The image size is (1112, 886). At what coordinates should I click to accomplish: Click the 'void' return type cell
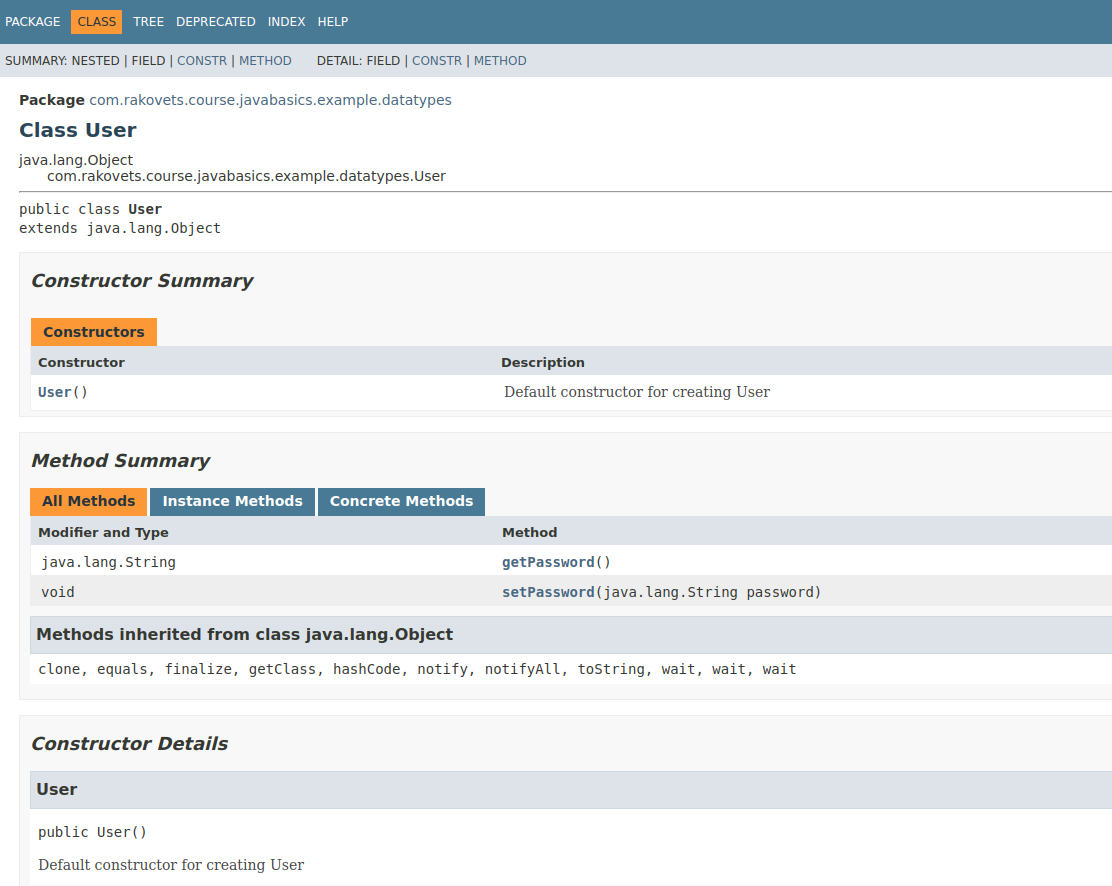(57, 592)
